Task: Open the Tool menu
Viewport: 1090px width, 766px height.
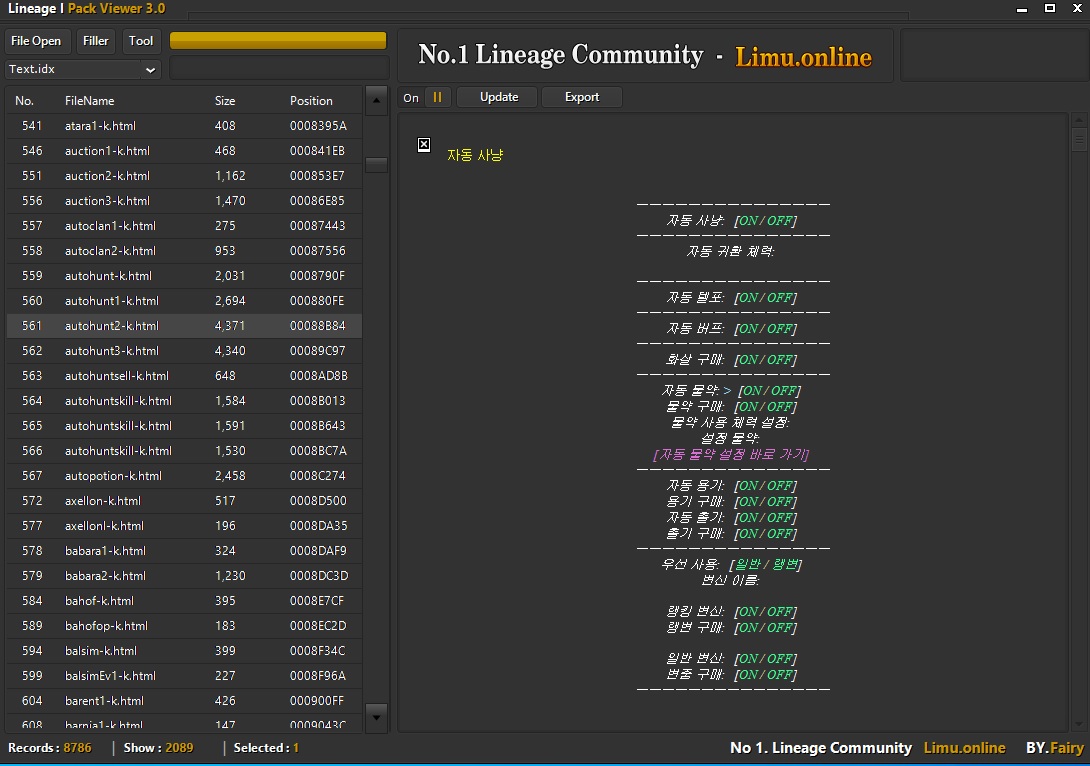Action: [x=140, y=41]
